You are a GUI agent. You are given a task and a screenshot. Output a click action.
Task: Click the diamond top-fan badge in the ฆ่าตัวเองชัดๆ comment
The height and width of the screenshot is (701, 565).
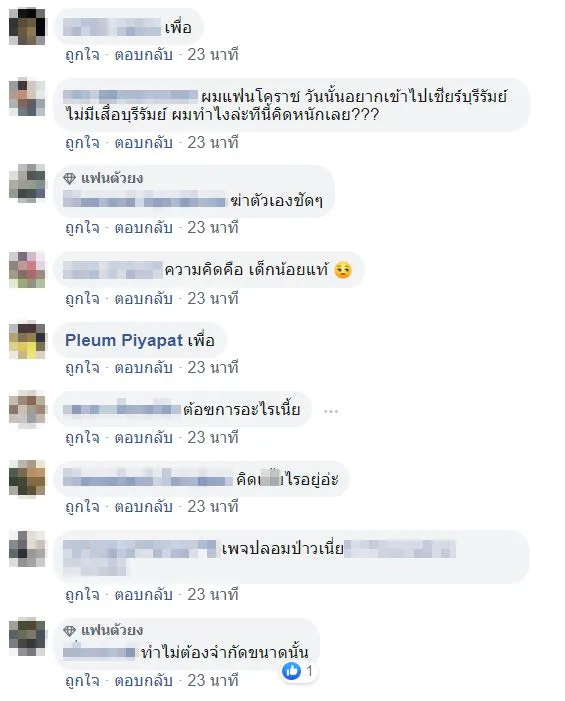coord(69,179)
